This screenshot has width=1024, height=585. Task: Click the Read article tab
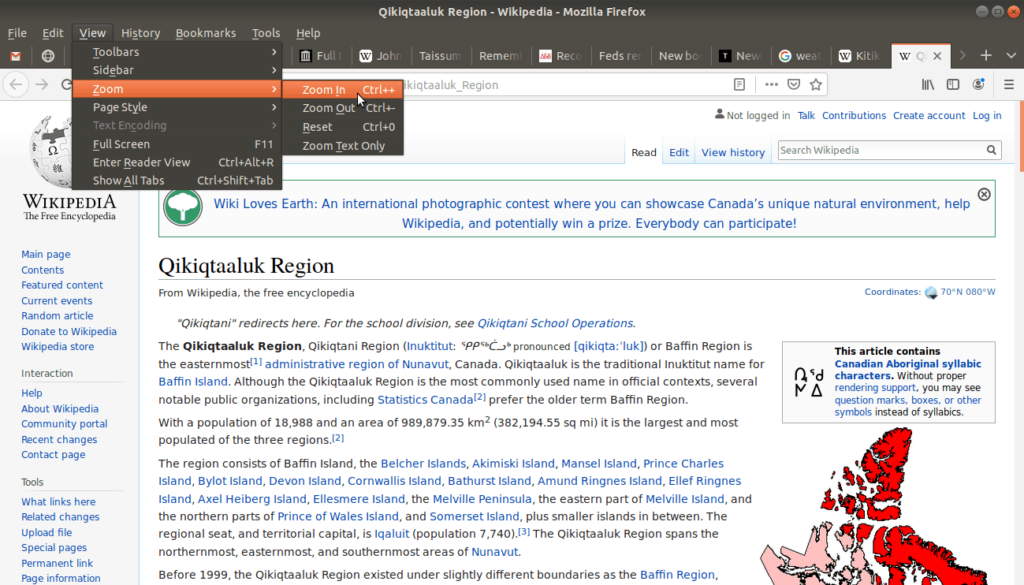coord(643,152)
